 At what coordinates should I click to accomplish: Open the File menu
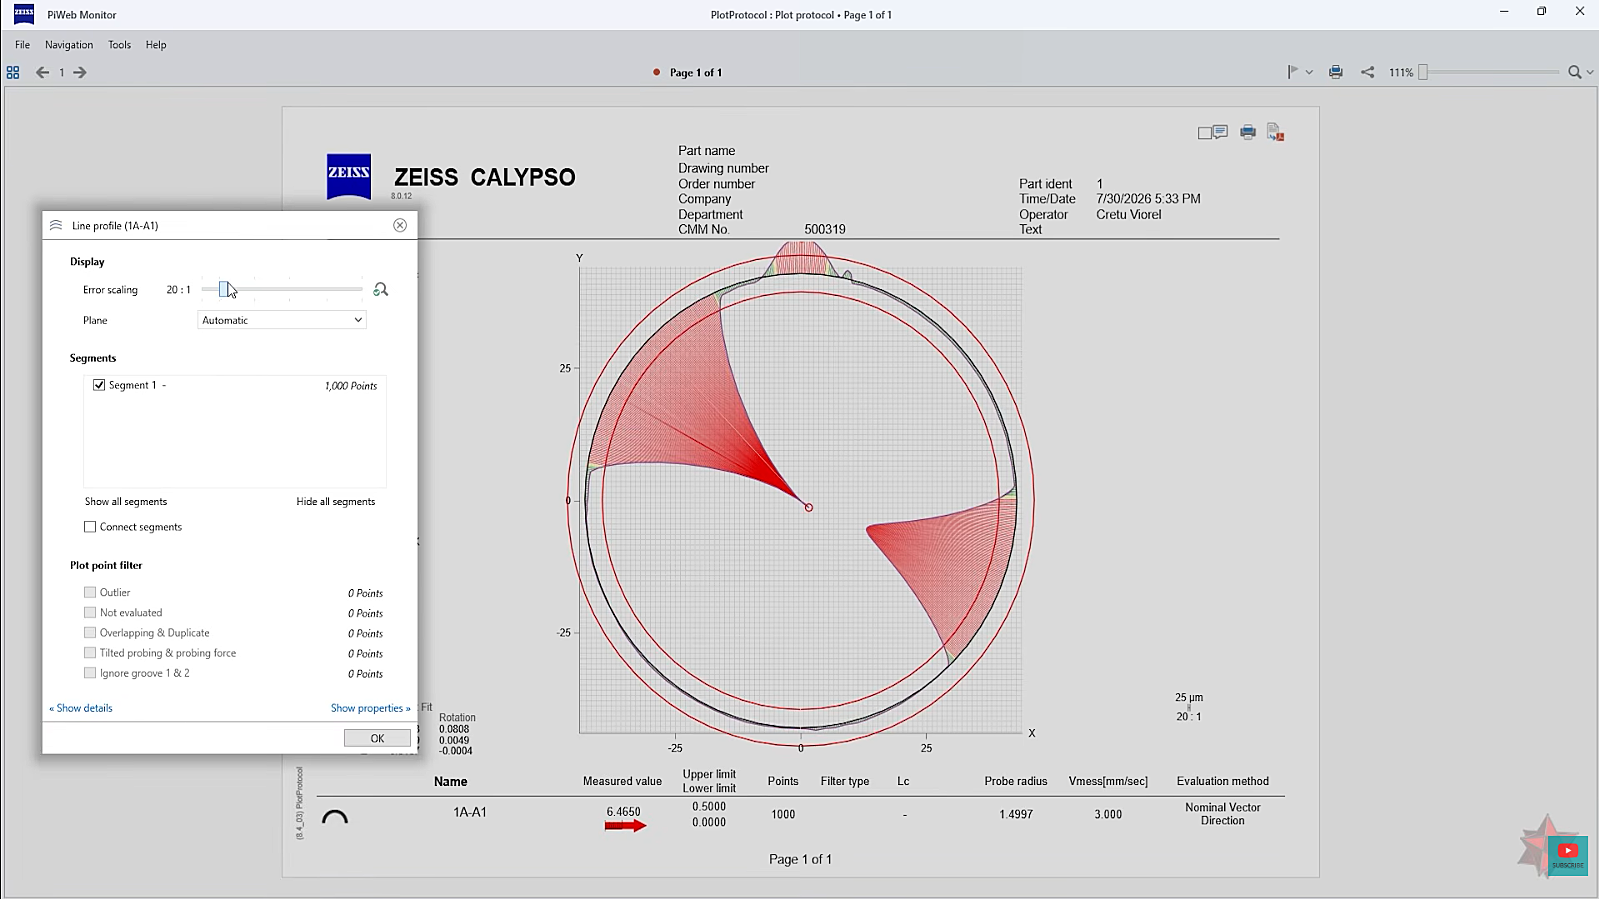pyautogui.click(x=22, y=45)
